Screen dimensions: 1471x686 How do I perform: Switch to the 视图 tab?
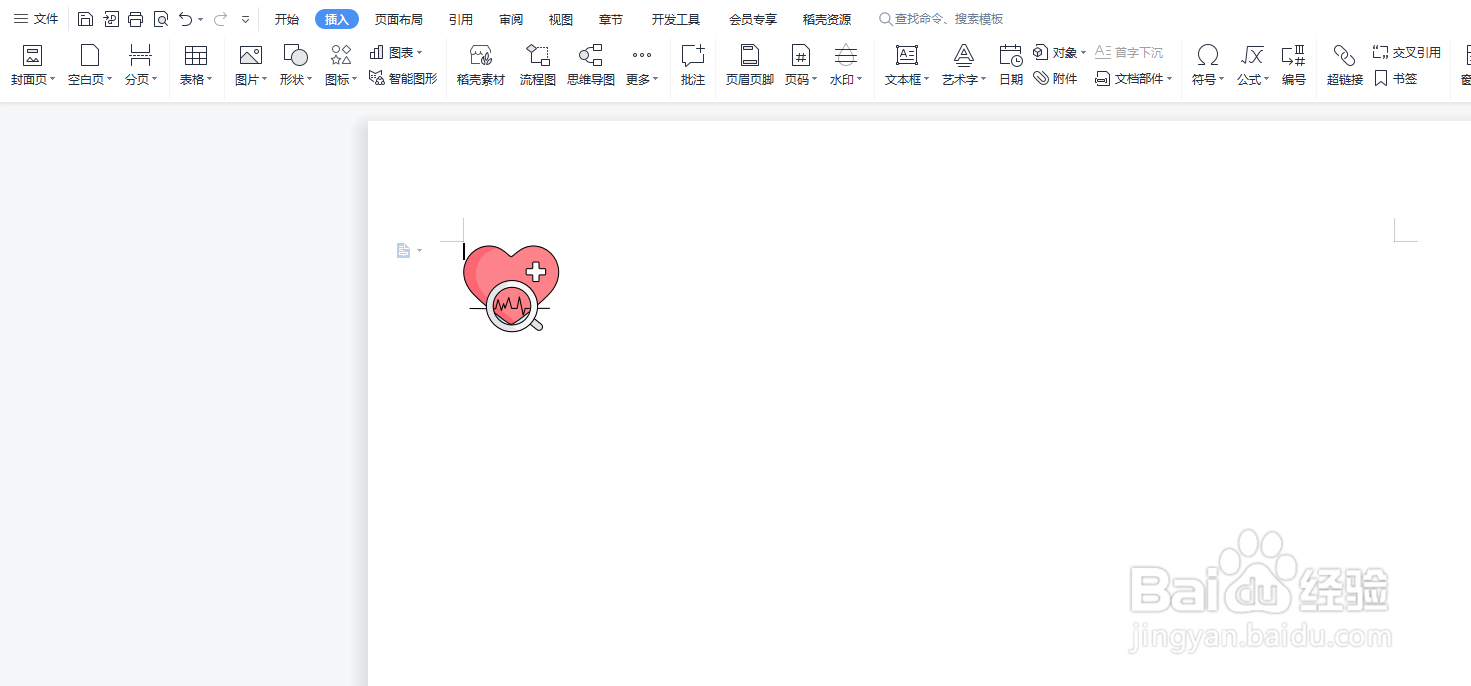click(x=561, y=19)
